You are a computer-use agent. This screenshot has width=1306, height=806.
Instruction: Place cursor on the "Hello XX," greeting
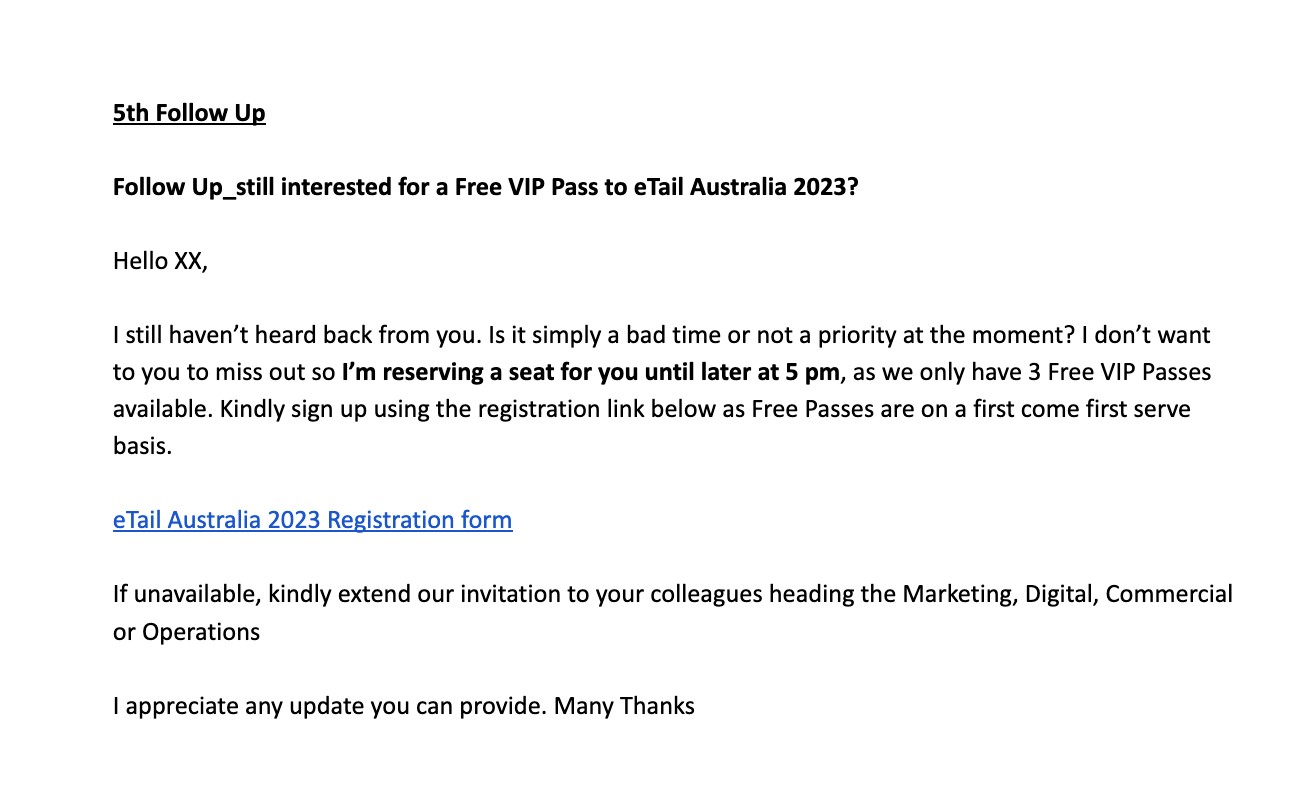(160, 261)
